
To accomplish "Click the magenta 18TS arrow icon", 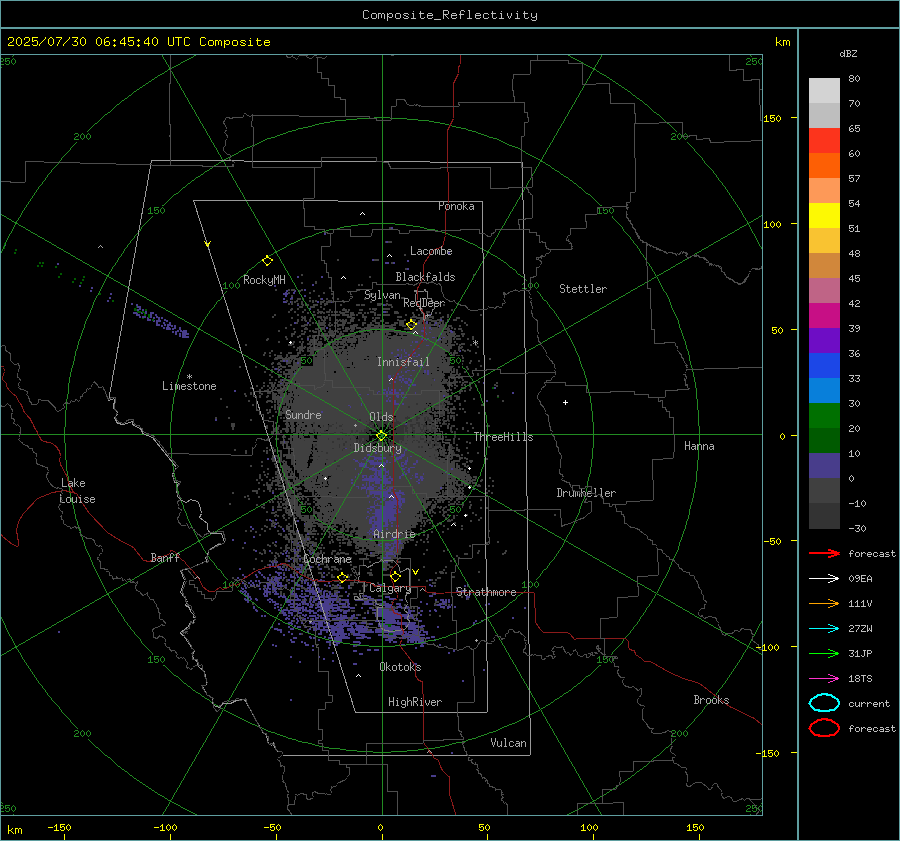I will pos(824,679).
